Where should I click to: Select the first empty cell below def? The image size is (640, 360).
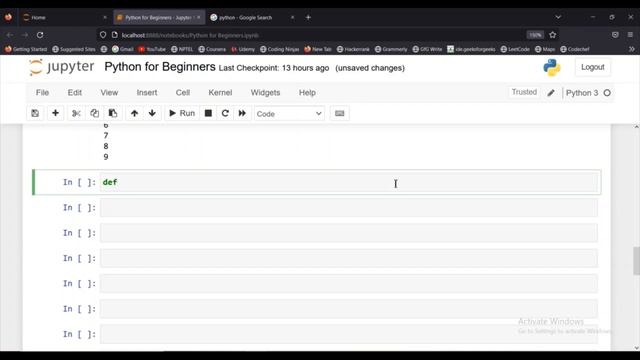pyautogui.click(x=349, y=208)
